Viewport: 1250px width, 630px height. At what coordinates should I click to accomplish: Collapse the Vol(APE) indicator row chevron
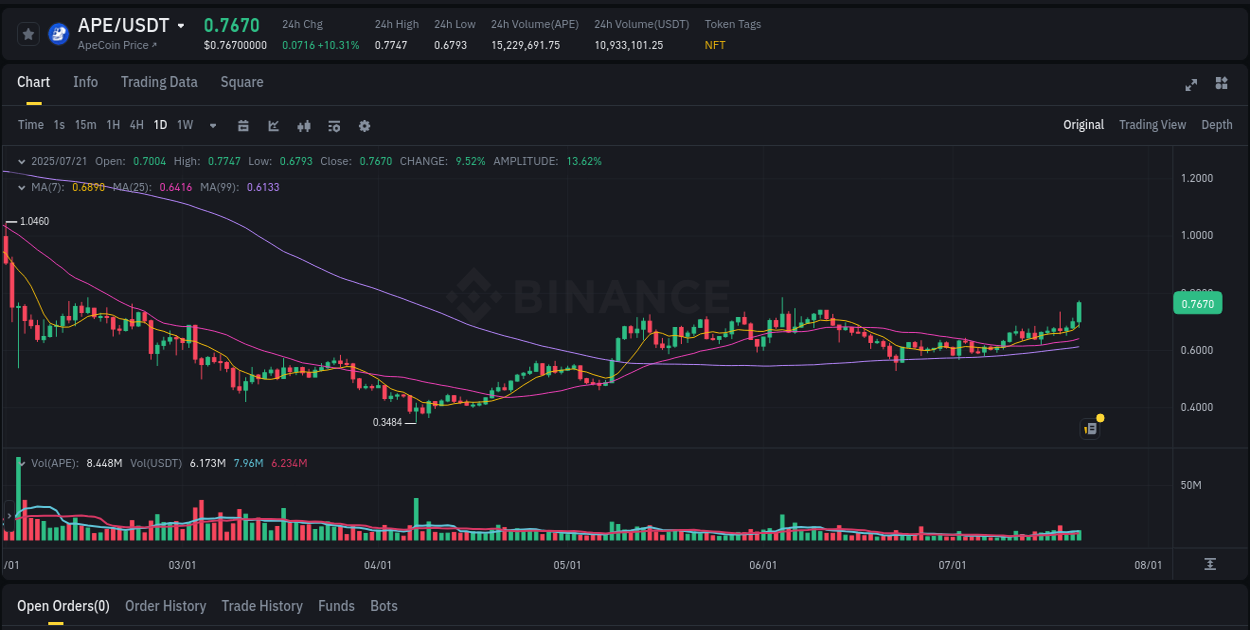(20, 463)
